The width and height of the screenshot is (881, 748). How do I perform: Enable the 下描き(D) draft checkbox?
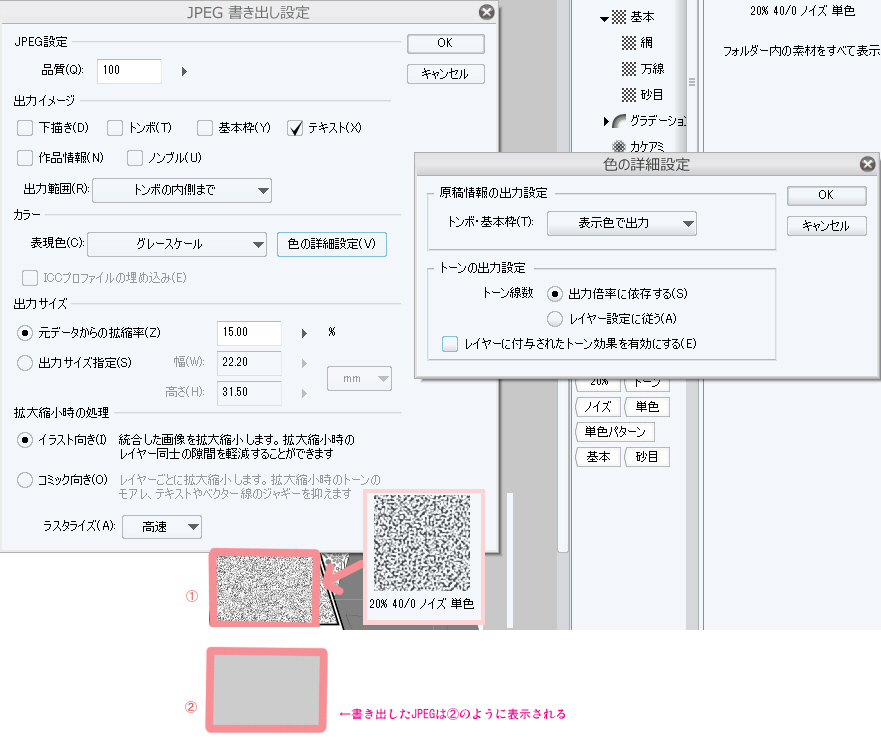coord(25,128)
